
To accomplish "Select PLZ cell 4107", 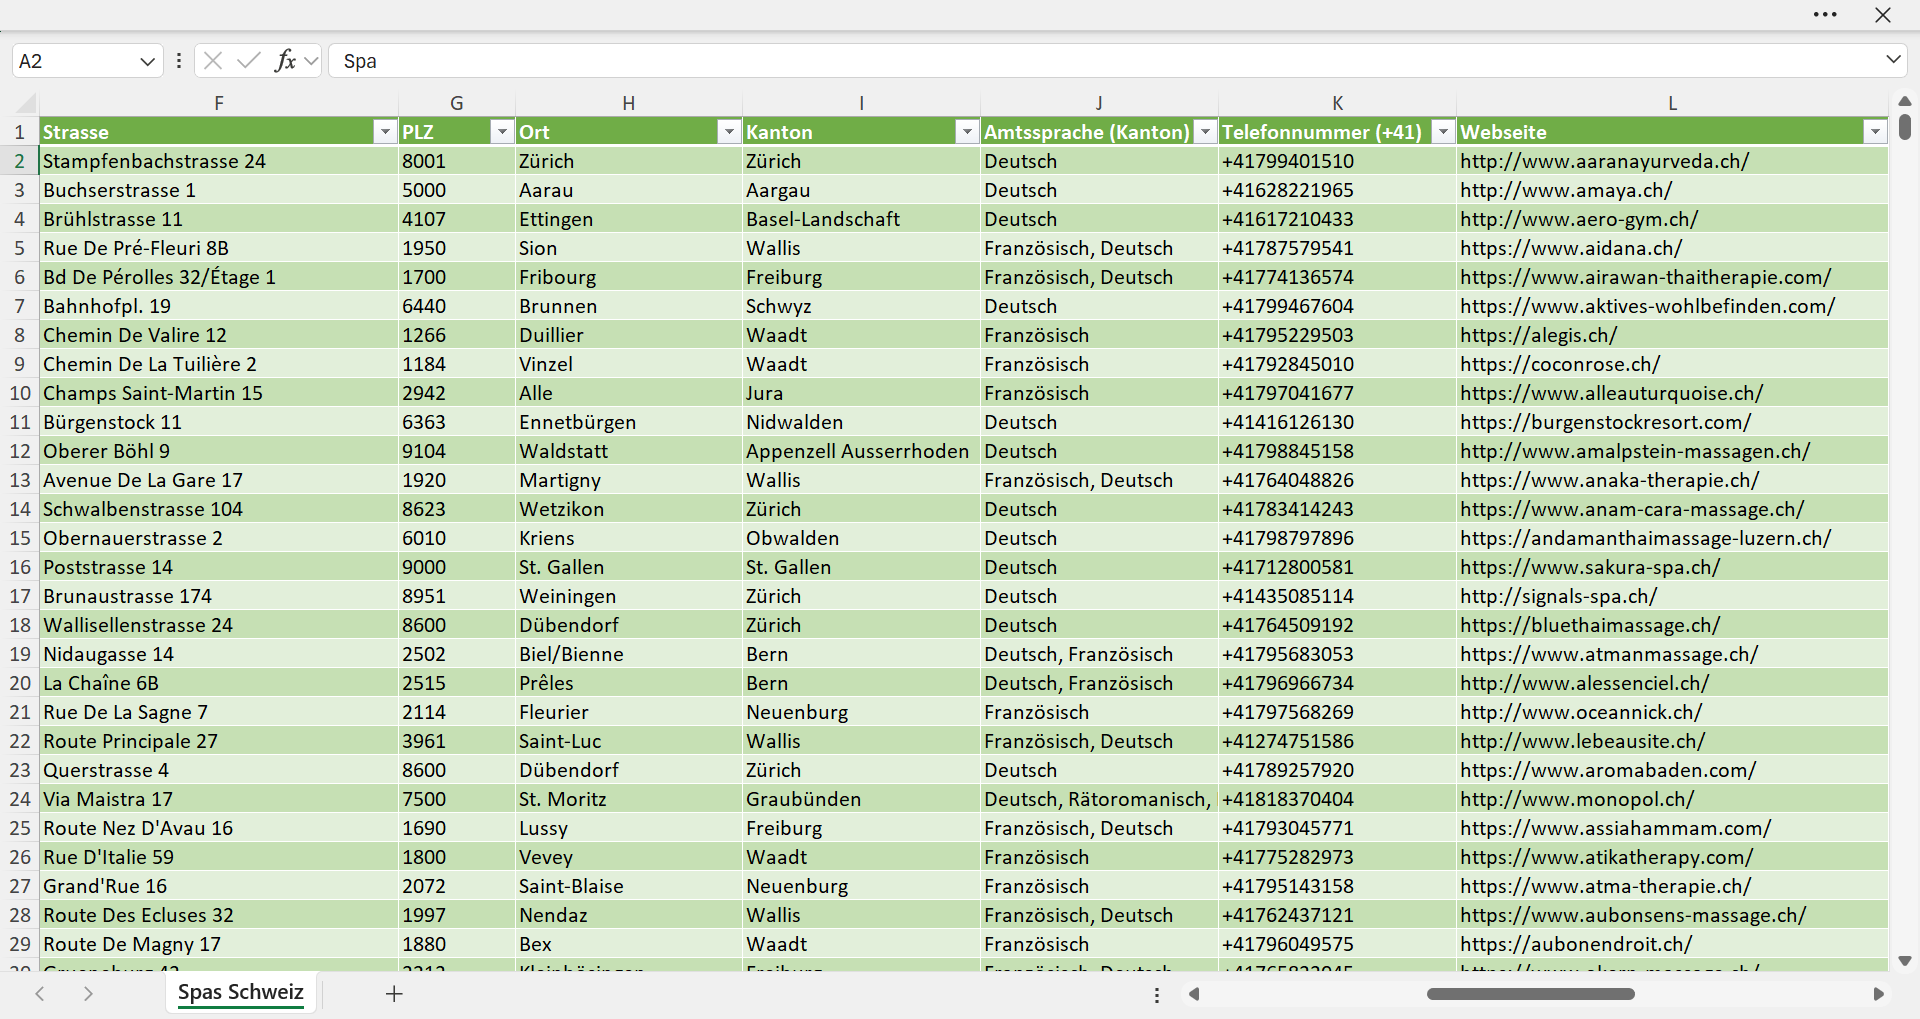I will 457,219.
